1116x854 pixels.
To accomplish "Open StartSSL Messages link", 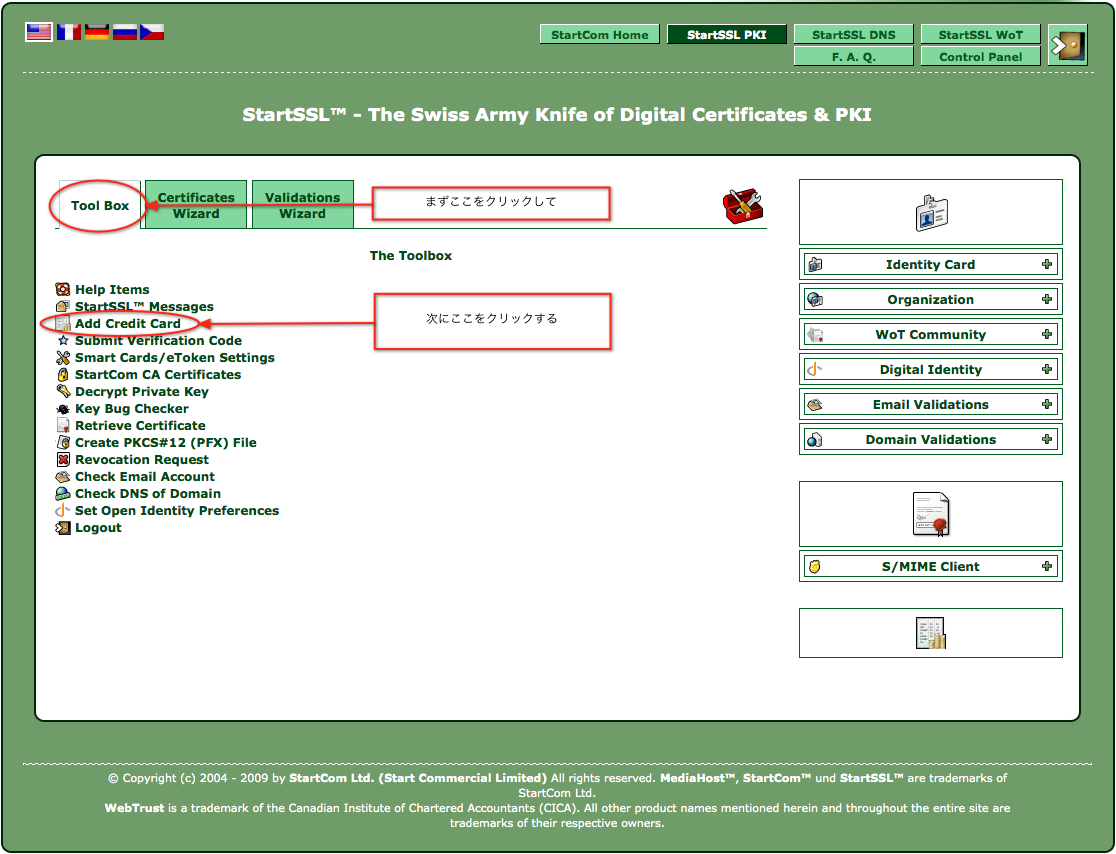I will point(144,306).
